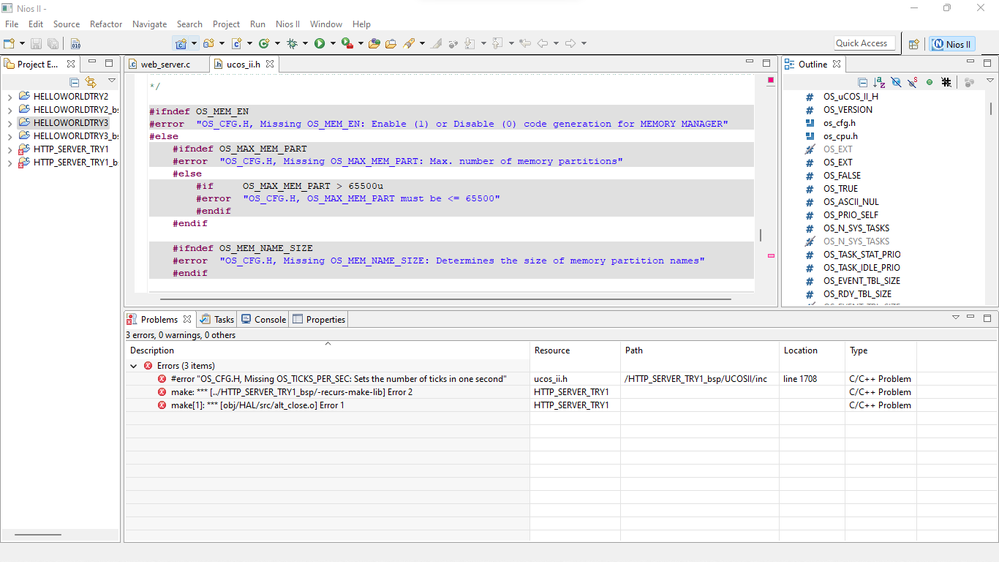Click the New file toolbar icon
The image size is (999, 562).
pyautogui.click(x=9, y=44)
